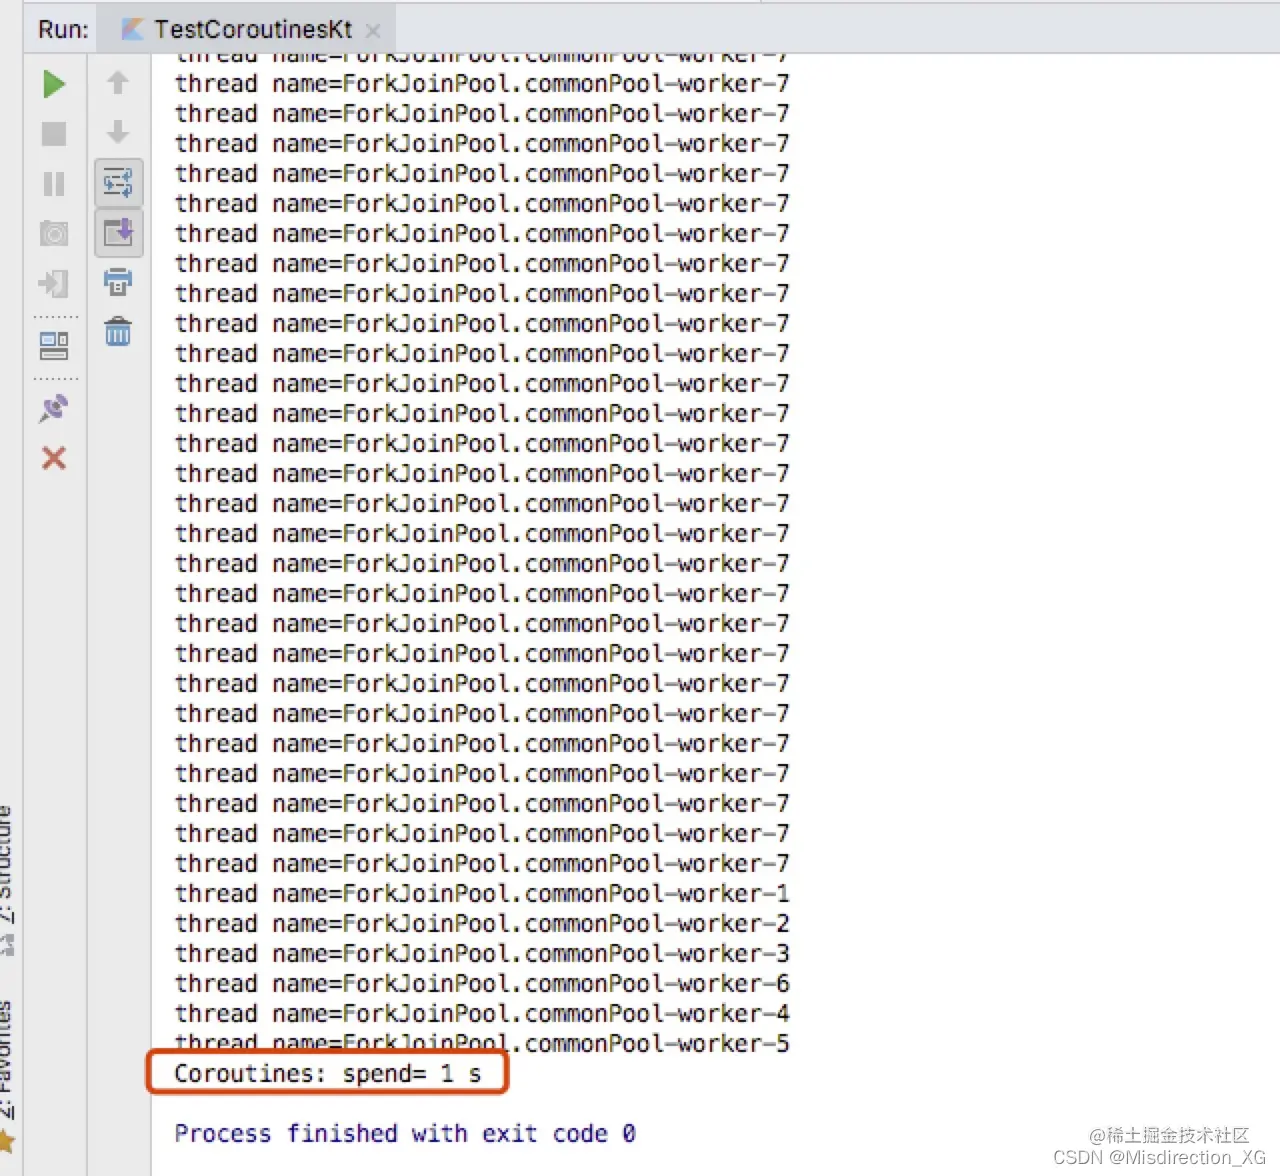1280x1176 pixels.
Task: Click the Clear All trash icon
Action: (118, 331)
